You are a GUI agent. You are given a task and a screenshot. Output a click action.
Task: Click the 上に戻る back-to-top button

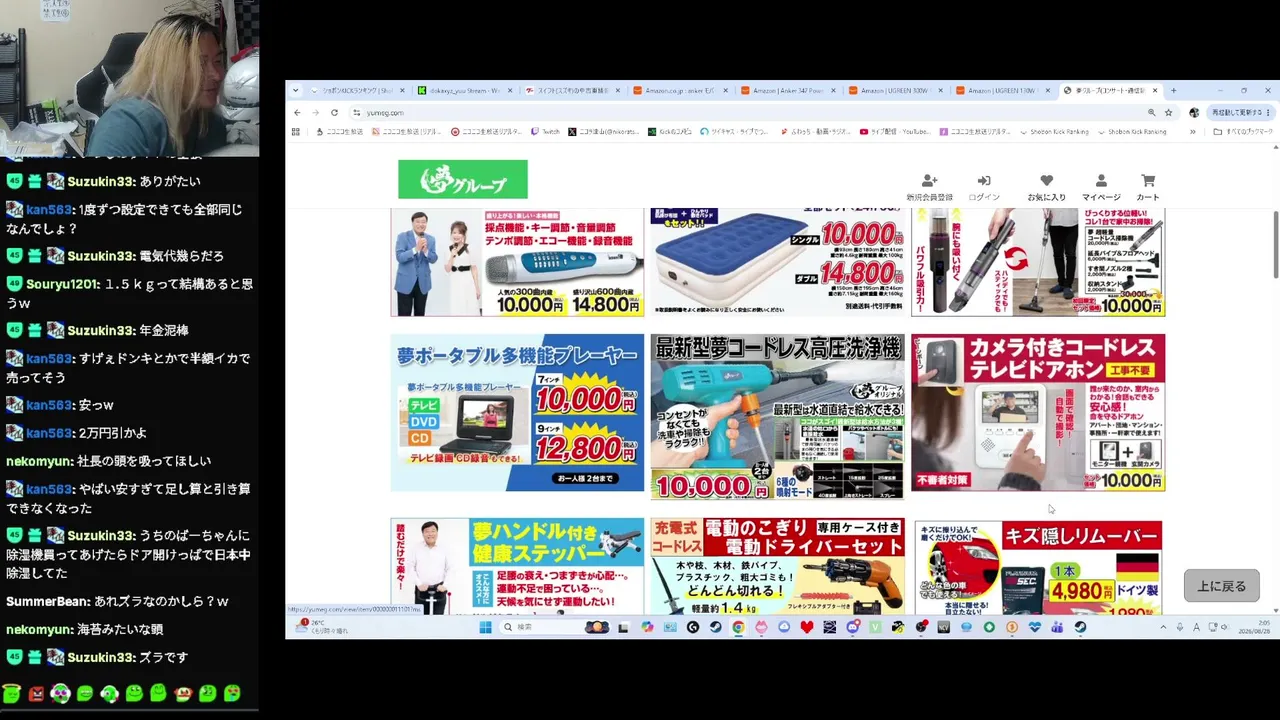pos(1222,586)
